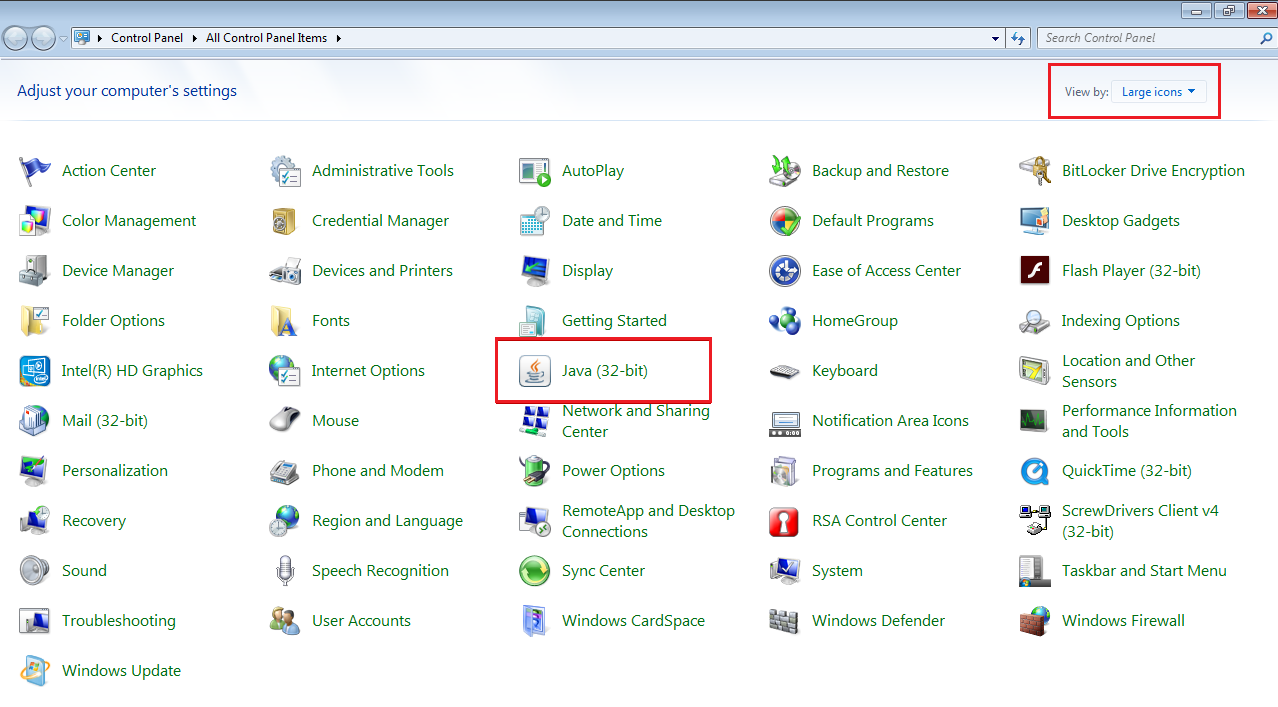The width and height of the screenshot is (1278, 707).
Task: Open the Action Center flag icon
Action: click(x=35, y=171)
